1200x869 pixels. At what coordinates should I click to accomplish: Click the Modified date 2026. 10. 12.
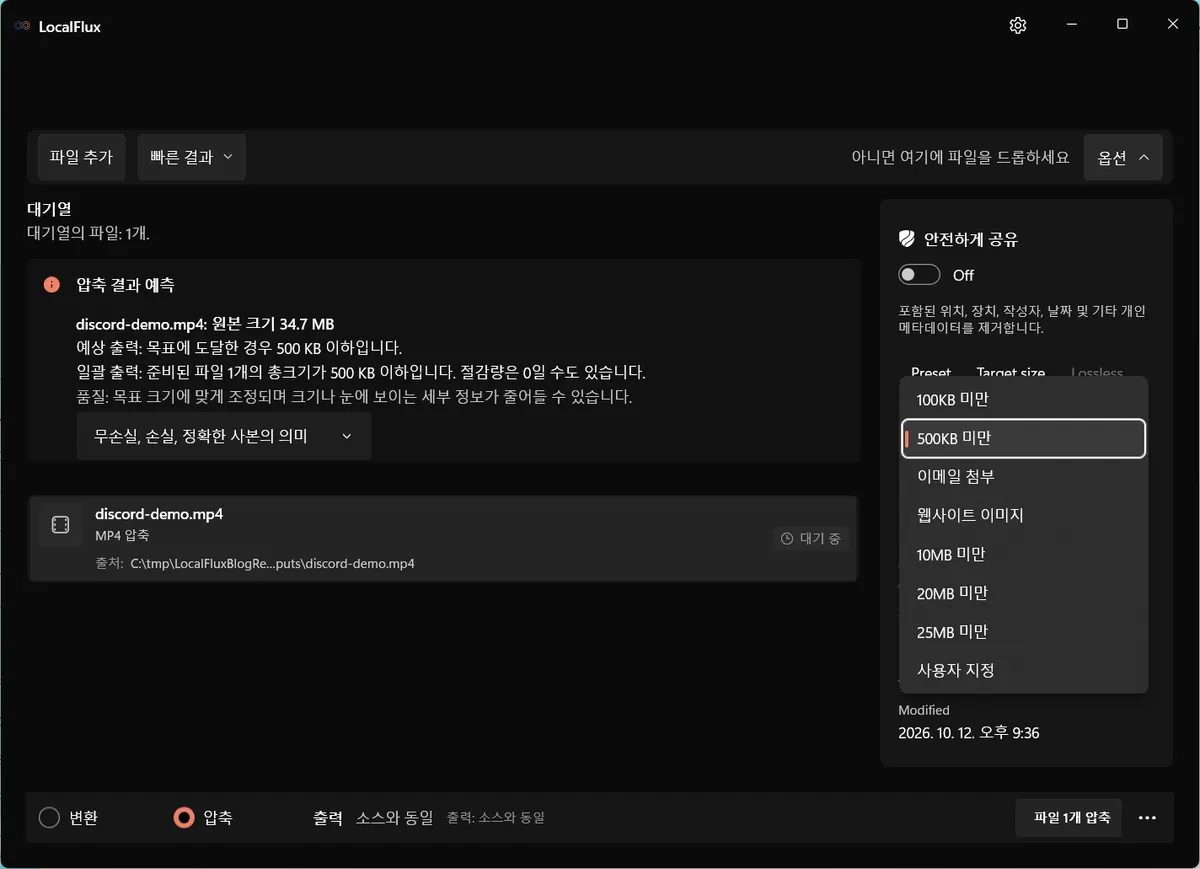coord(969,733)
